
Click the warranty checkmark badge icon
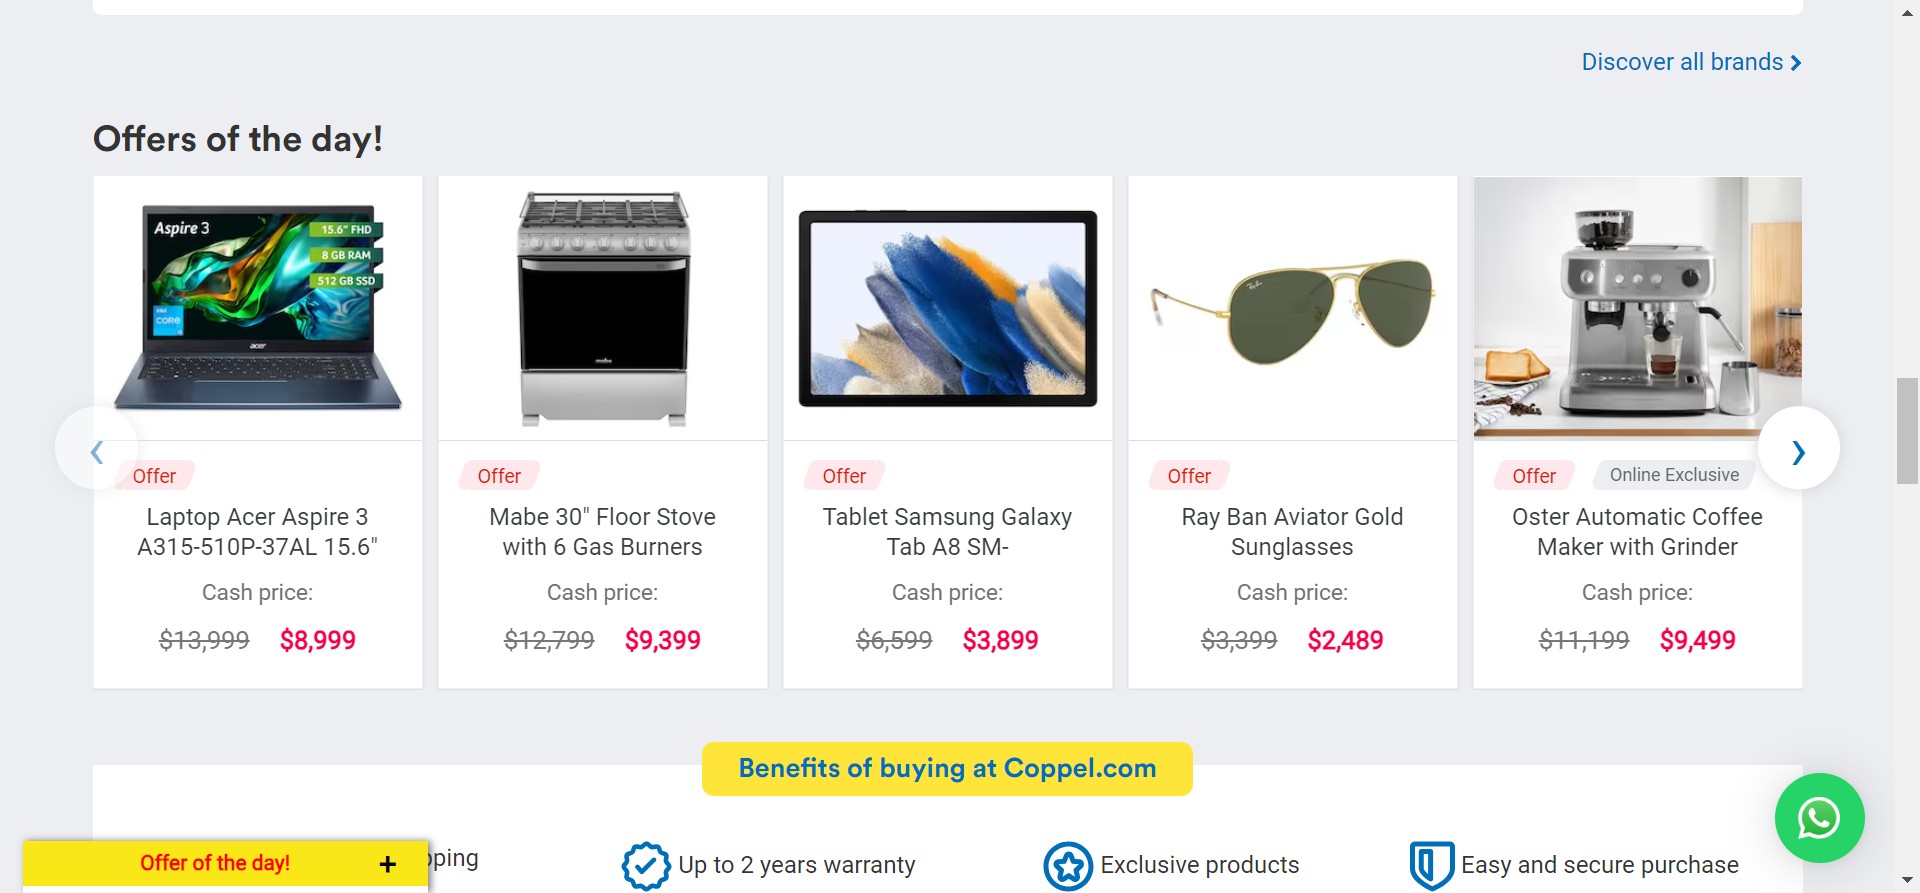646,865
